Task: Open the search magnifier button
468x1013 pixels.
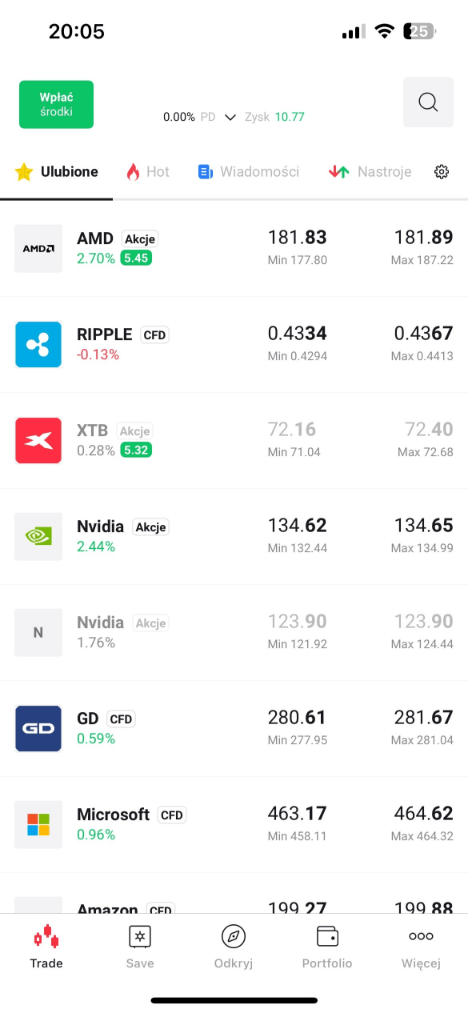Action: pos(428,102)
